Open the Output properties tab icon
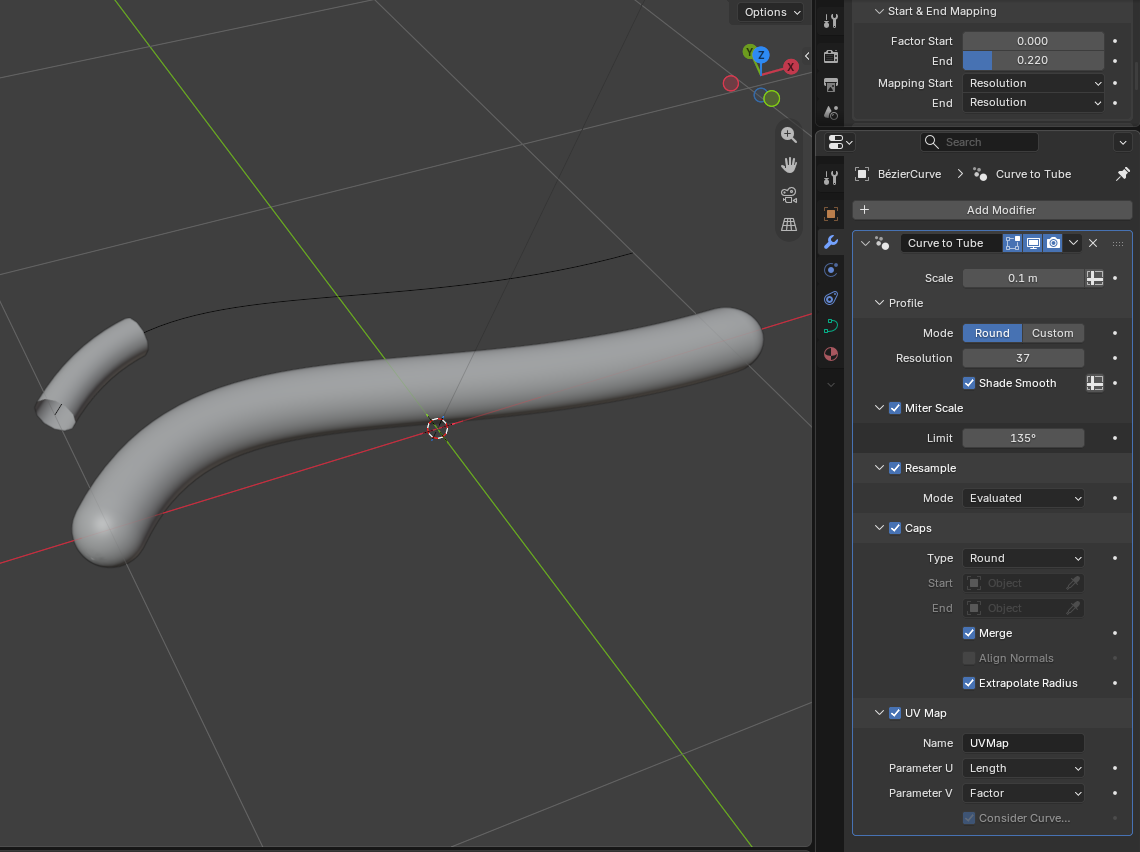The height and width of the screenshot is (852, 1140). (831, 84)
